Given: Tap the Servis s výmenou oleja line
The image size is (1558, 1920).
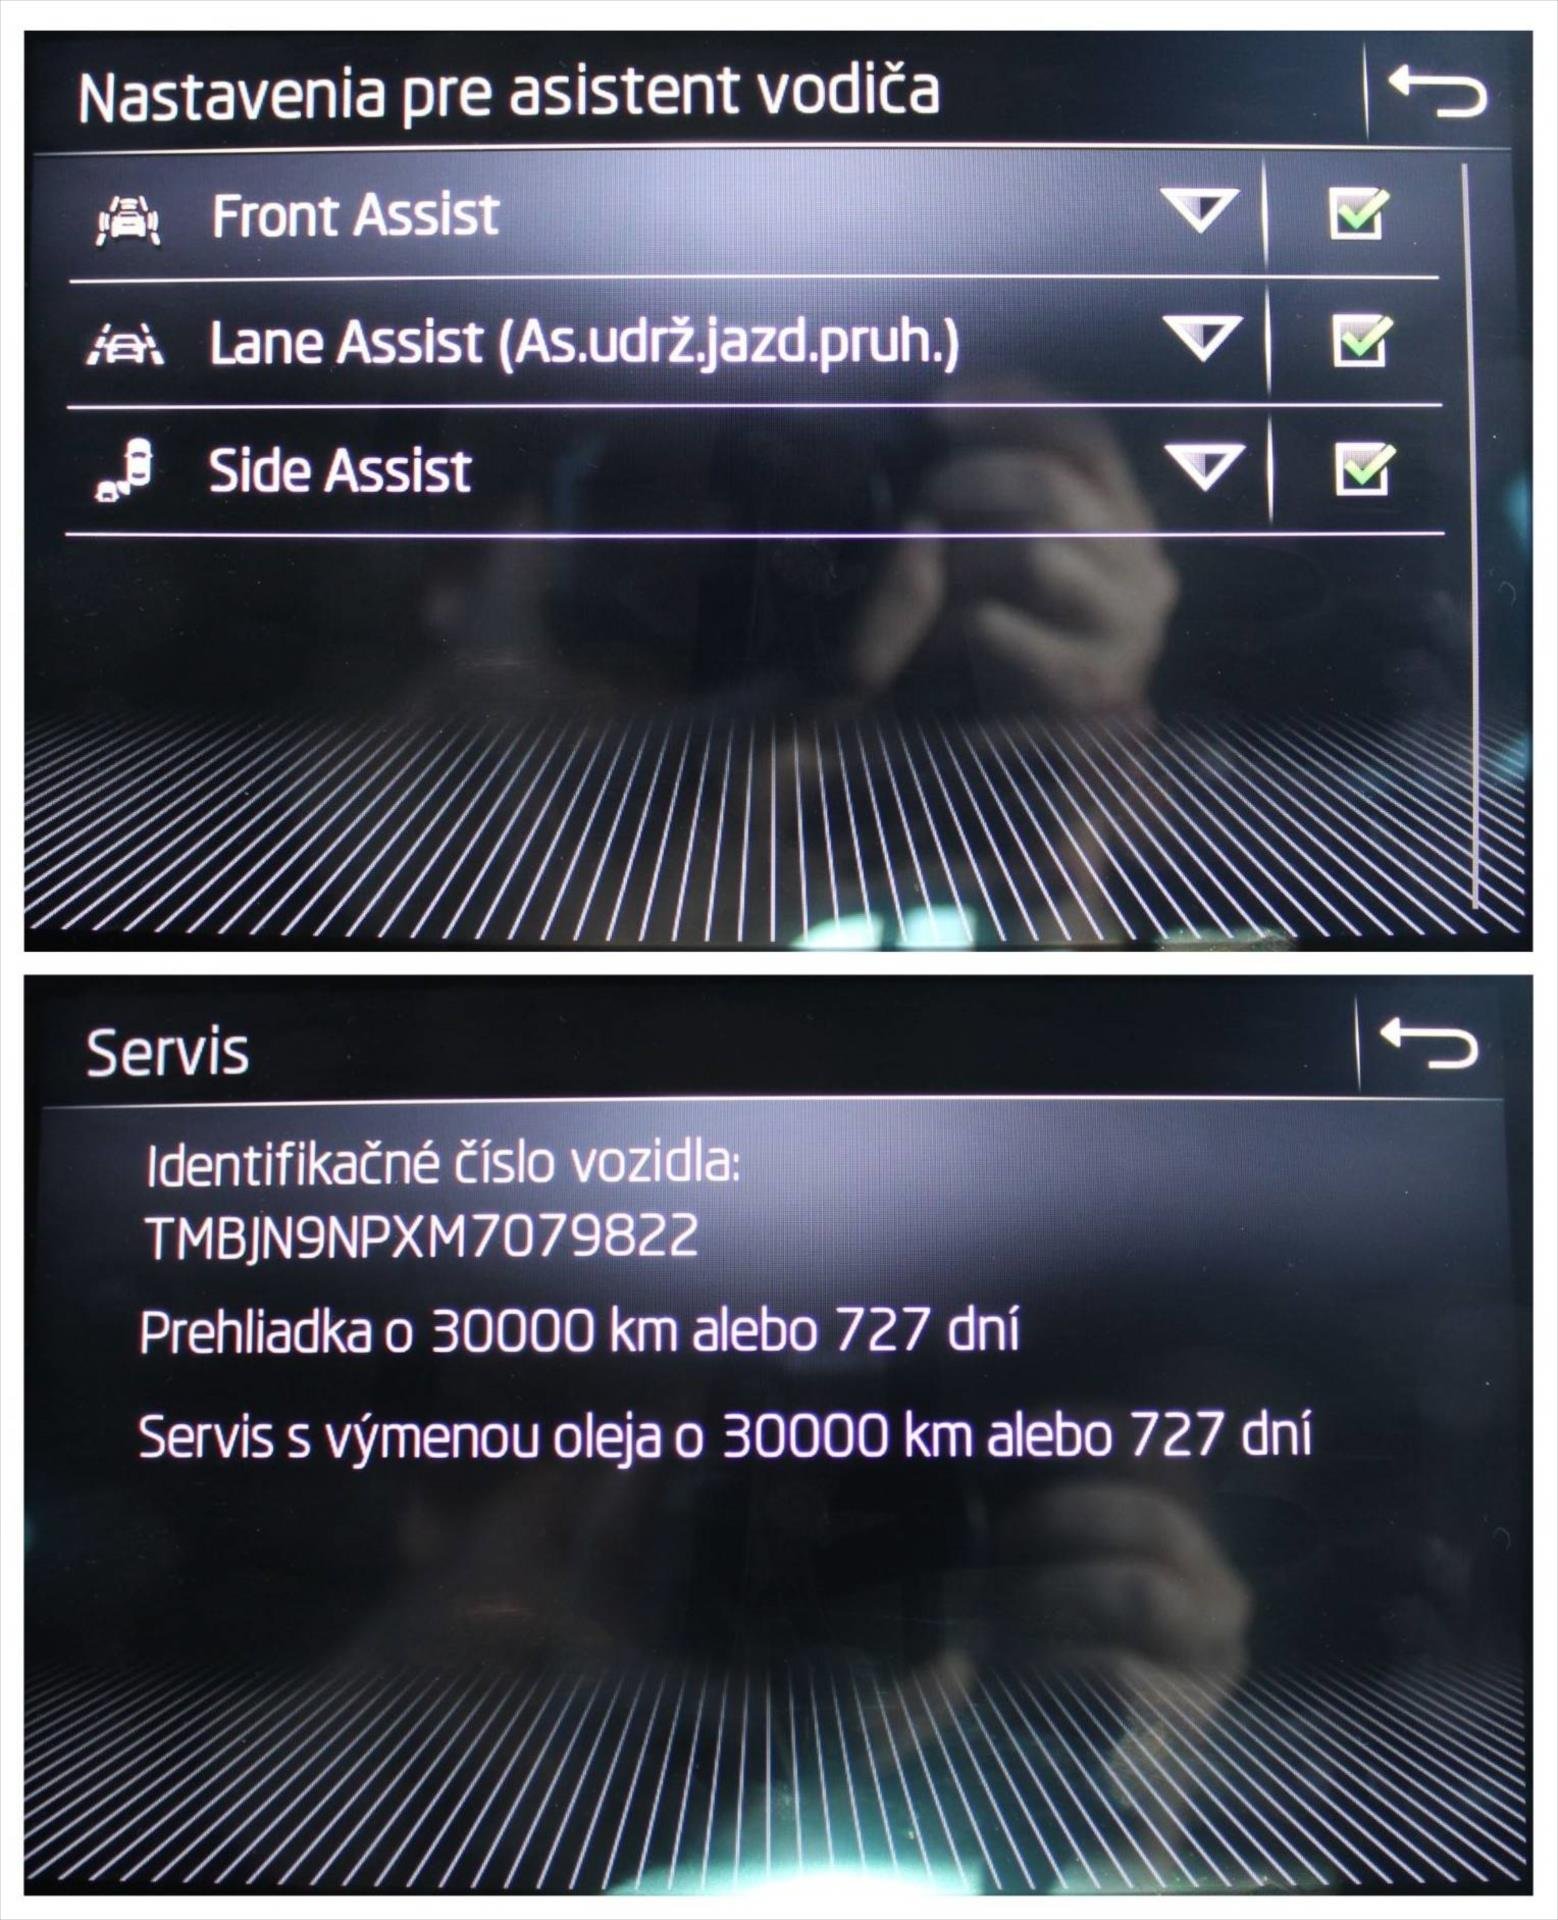Looking at the screenshot, I should pyautogui.click(x=725, y=1436).
